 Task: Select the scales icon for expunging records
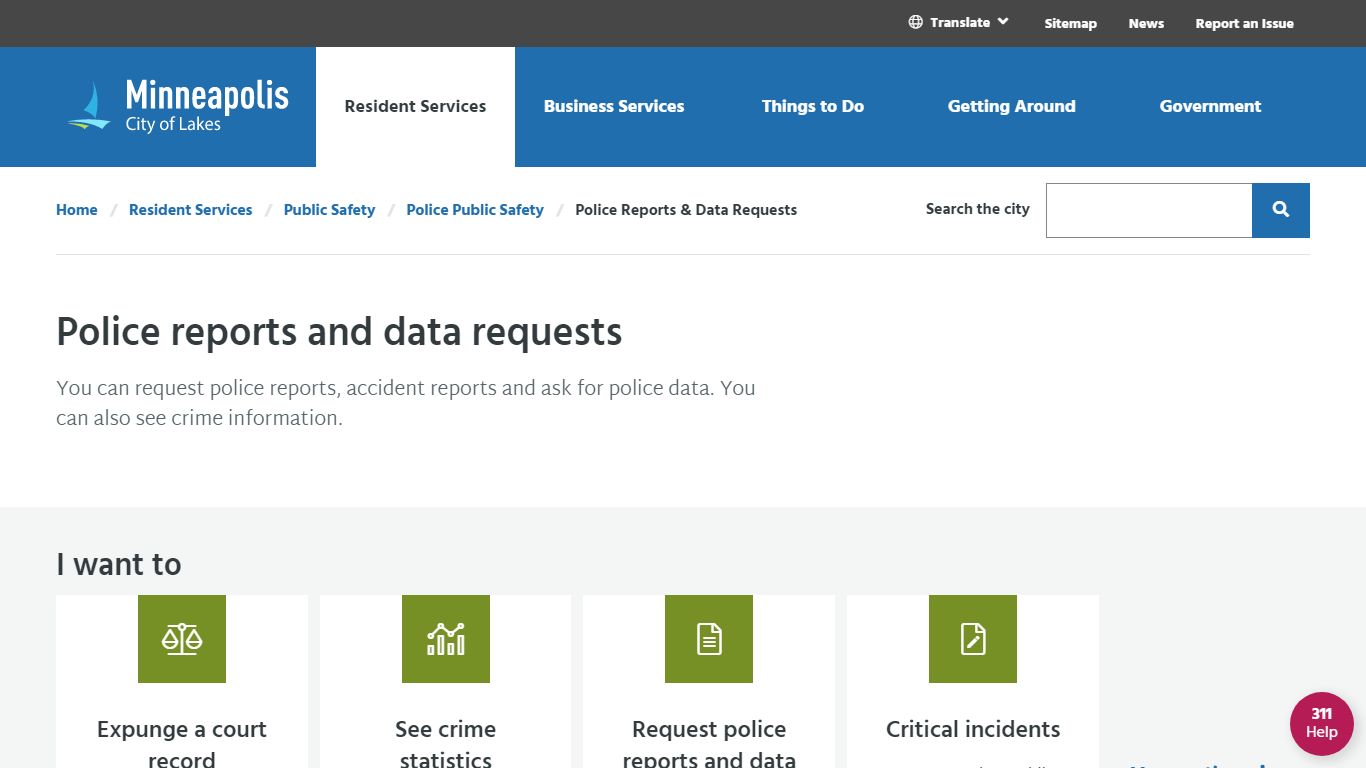(x=182, y=639)
